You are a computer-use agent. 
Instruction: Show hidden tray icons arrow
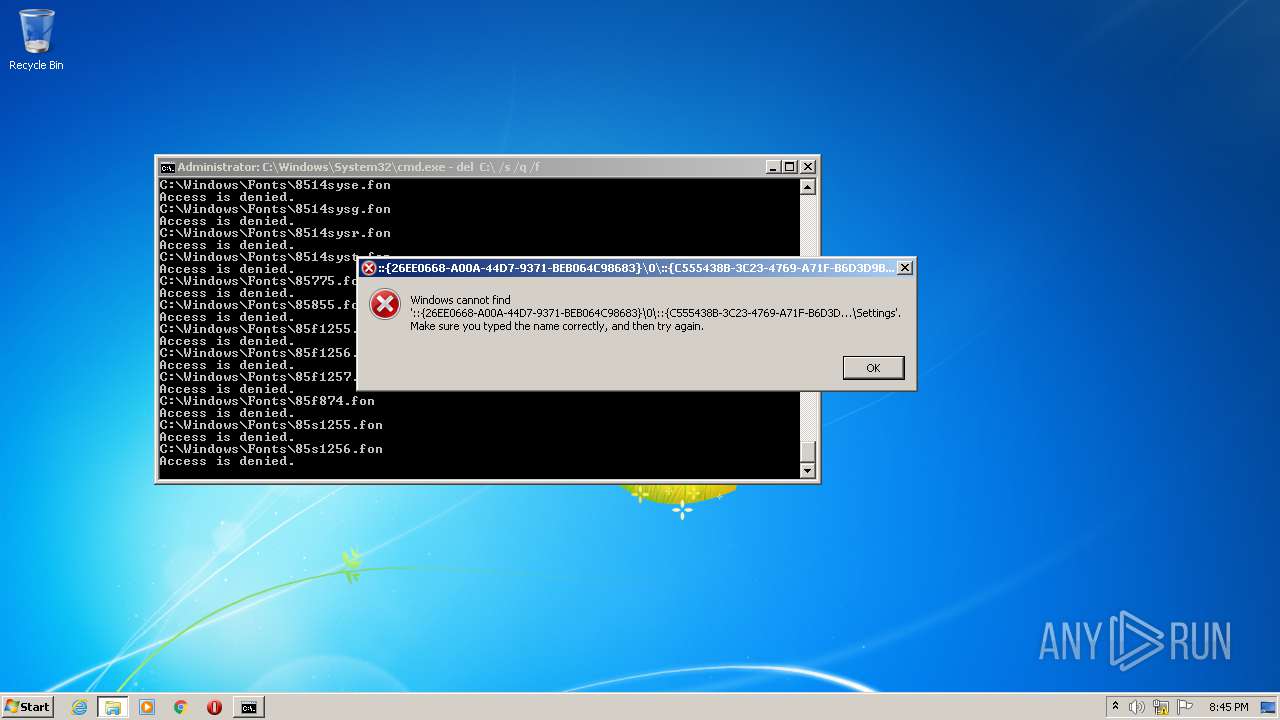pos(1115,707)
